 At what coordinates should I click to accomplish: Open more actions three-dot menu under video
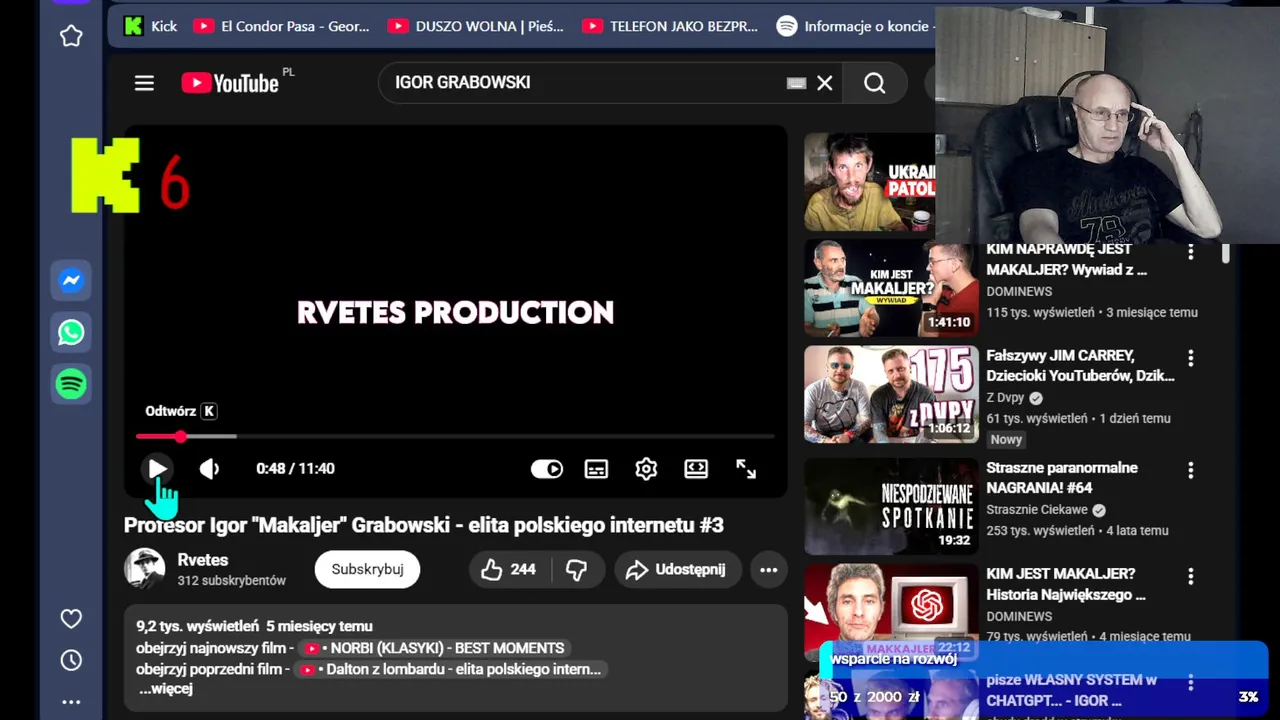pyautogui.click(x=768, y=569)
